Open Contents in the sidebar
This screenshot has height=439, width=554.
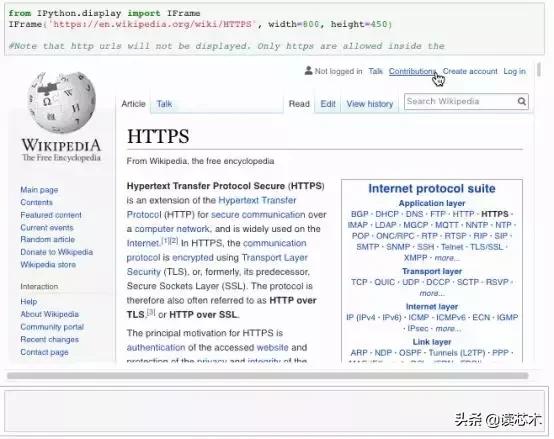[x=36, y=202]
